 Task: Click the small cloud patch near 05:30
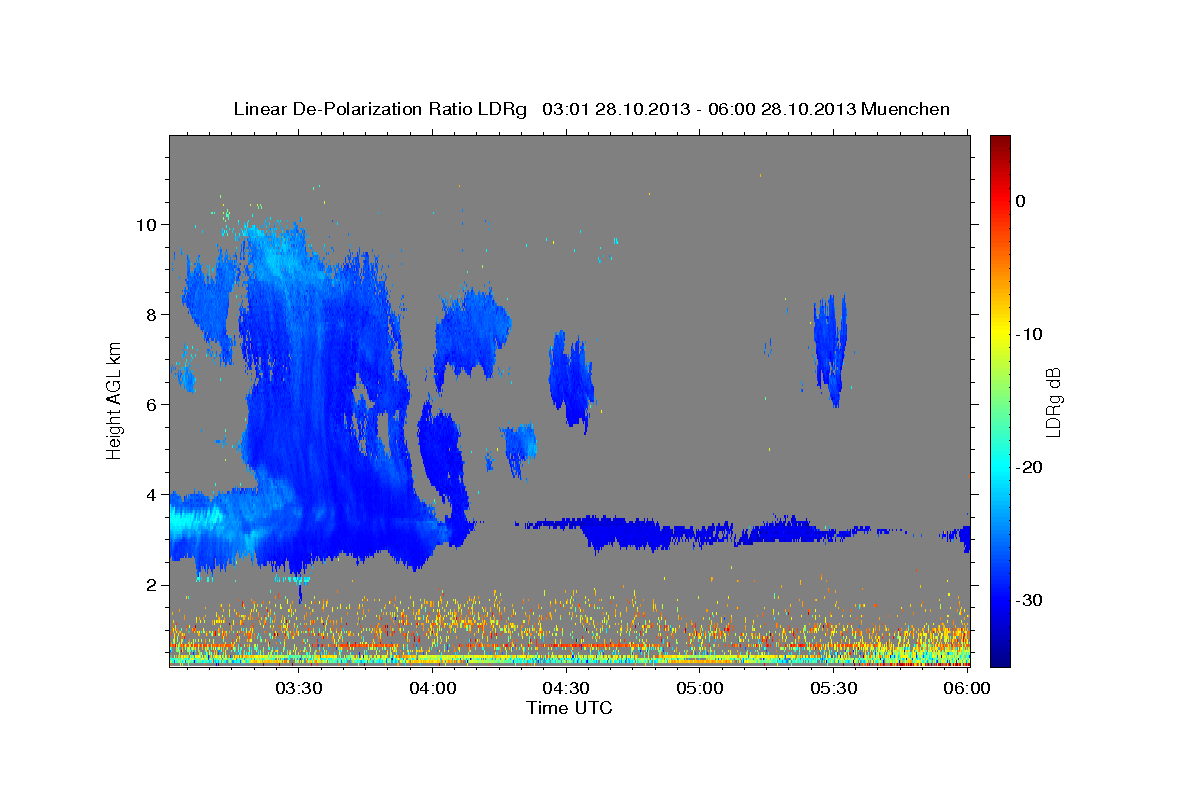[x=830, y=350]
